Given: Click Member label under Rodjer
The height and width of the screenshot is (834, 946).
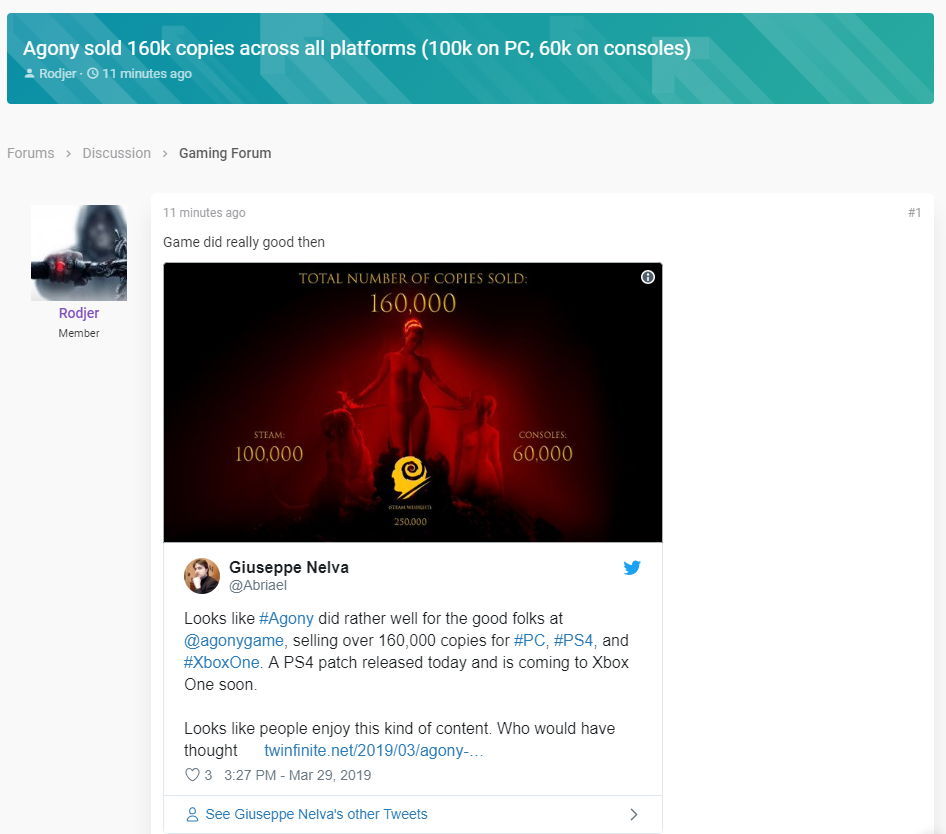Looking at the screenshot, I should pyautogui.click(x=79, y=333).
